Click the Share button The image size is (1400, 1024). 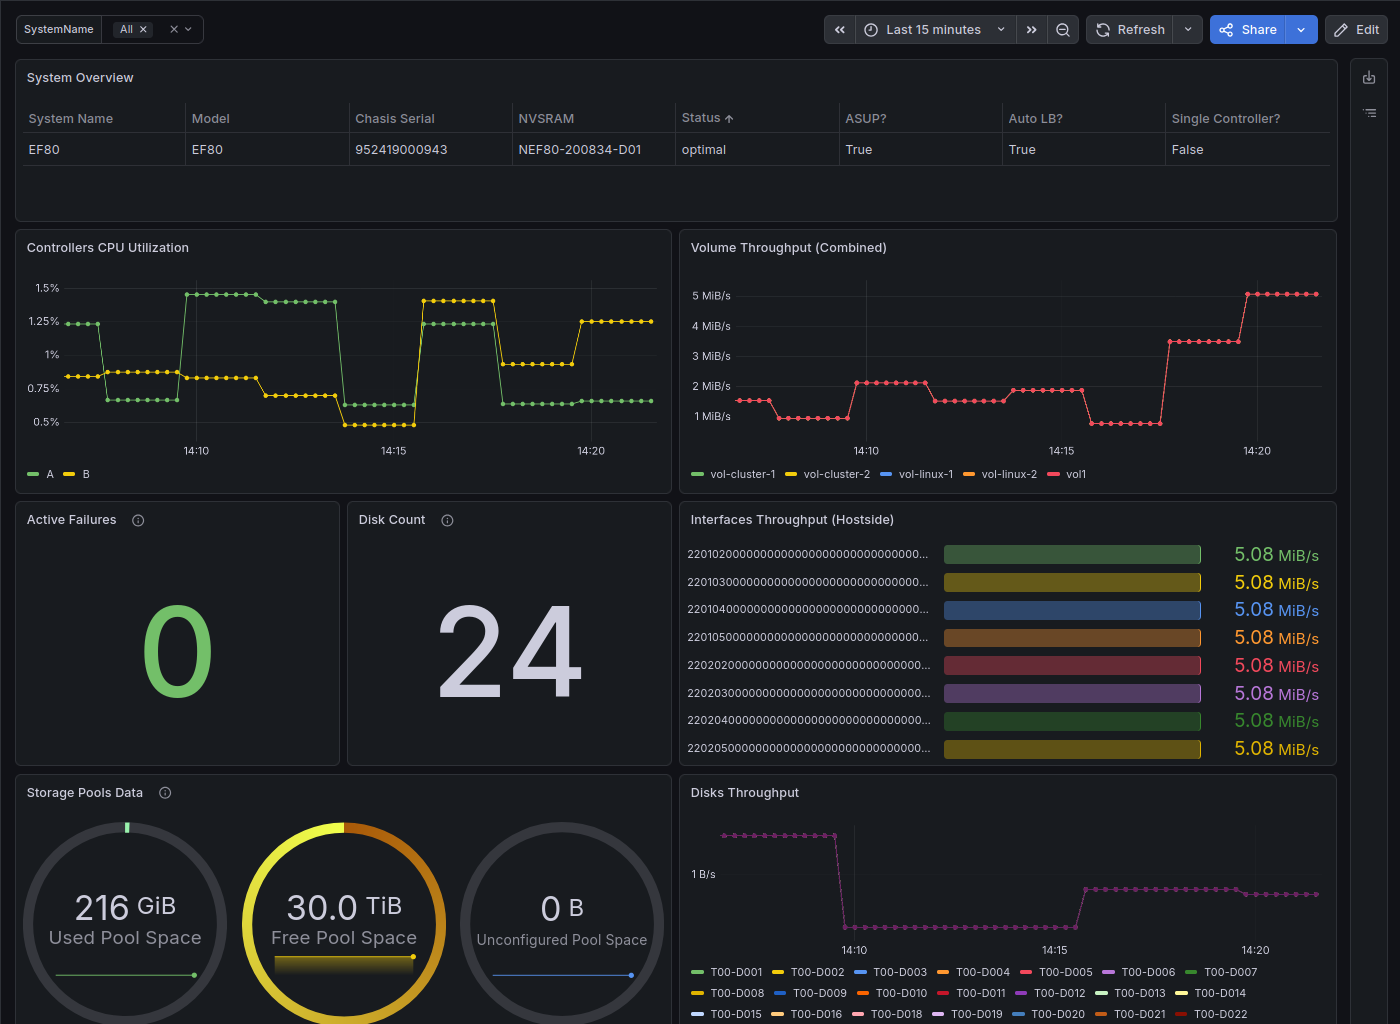pos(1248,30)
